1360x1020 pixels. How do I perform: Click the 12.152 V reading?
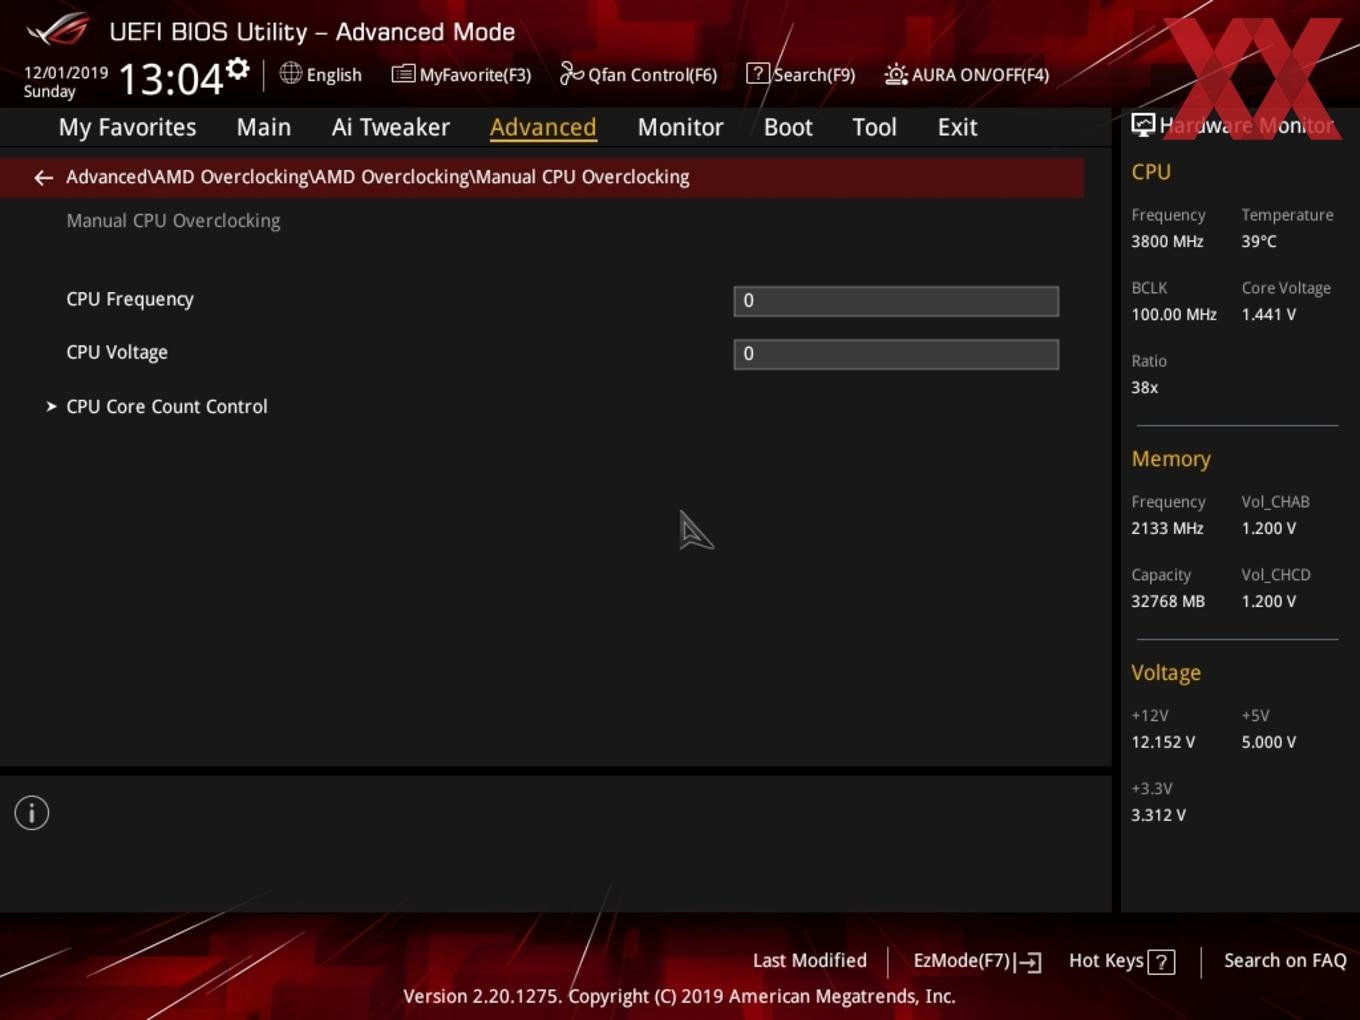tap(1163, 742)
